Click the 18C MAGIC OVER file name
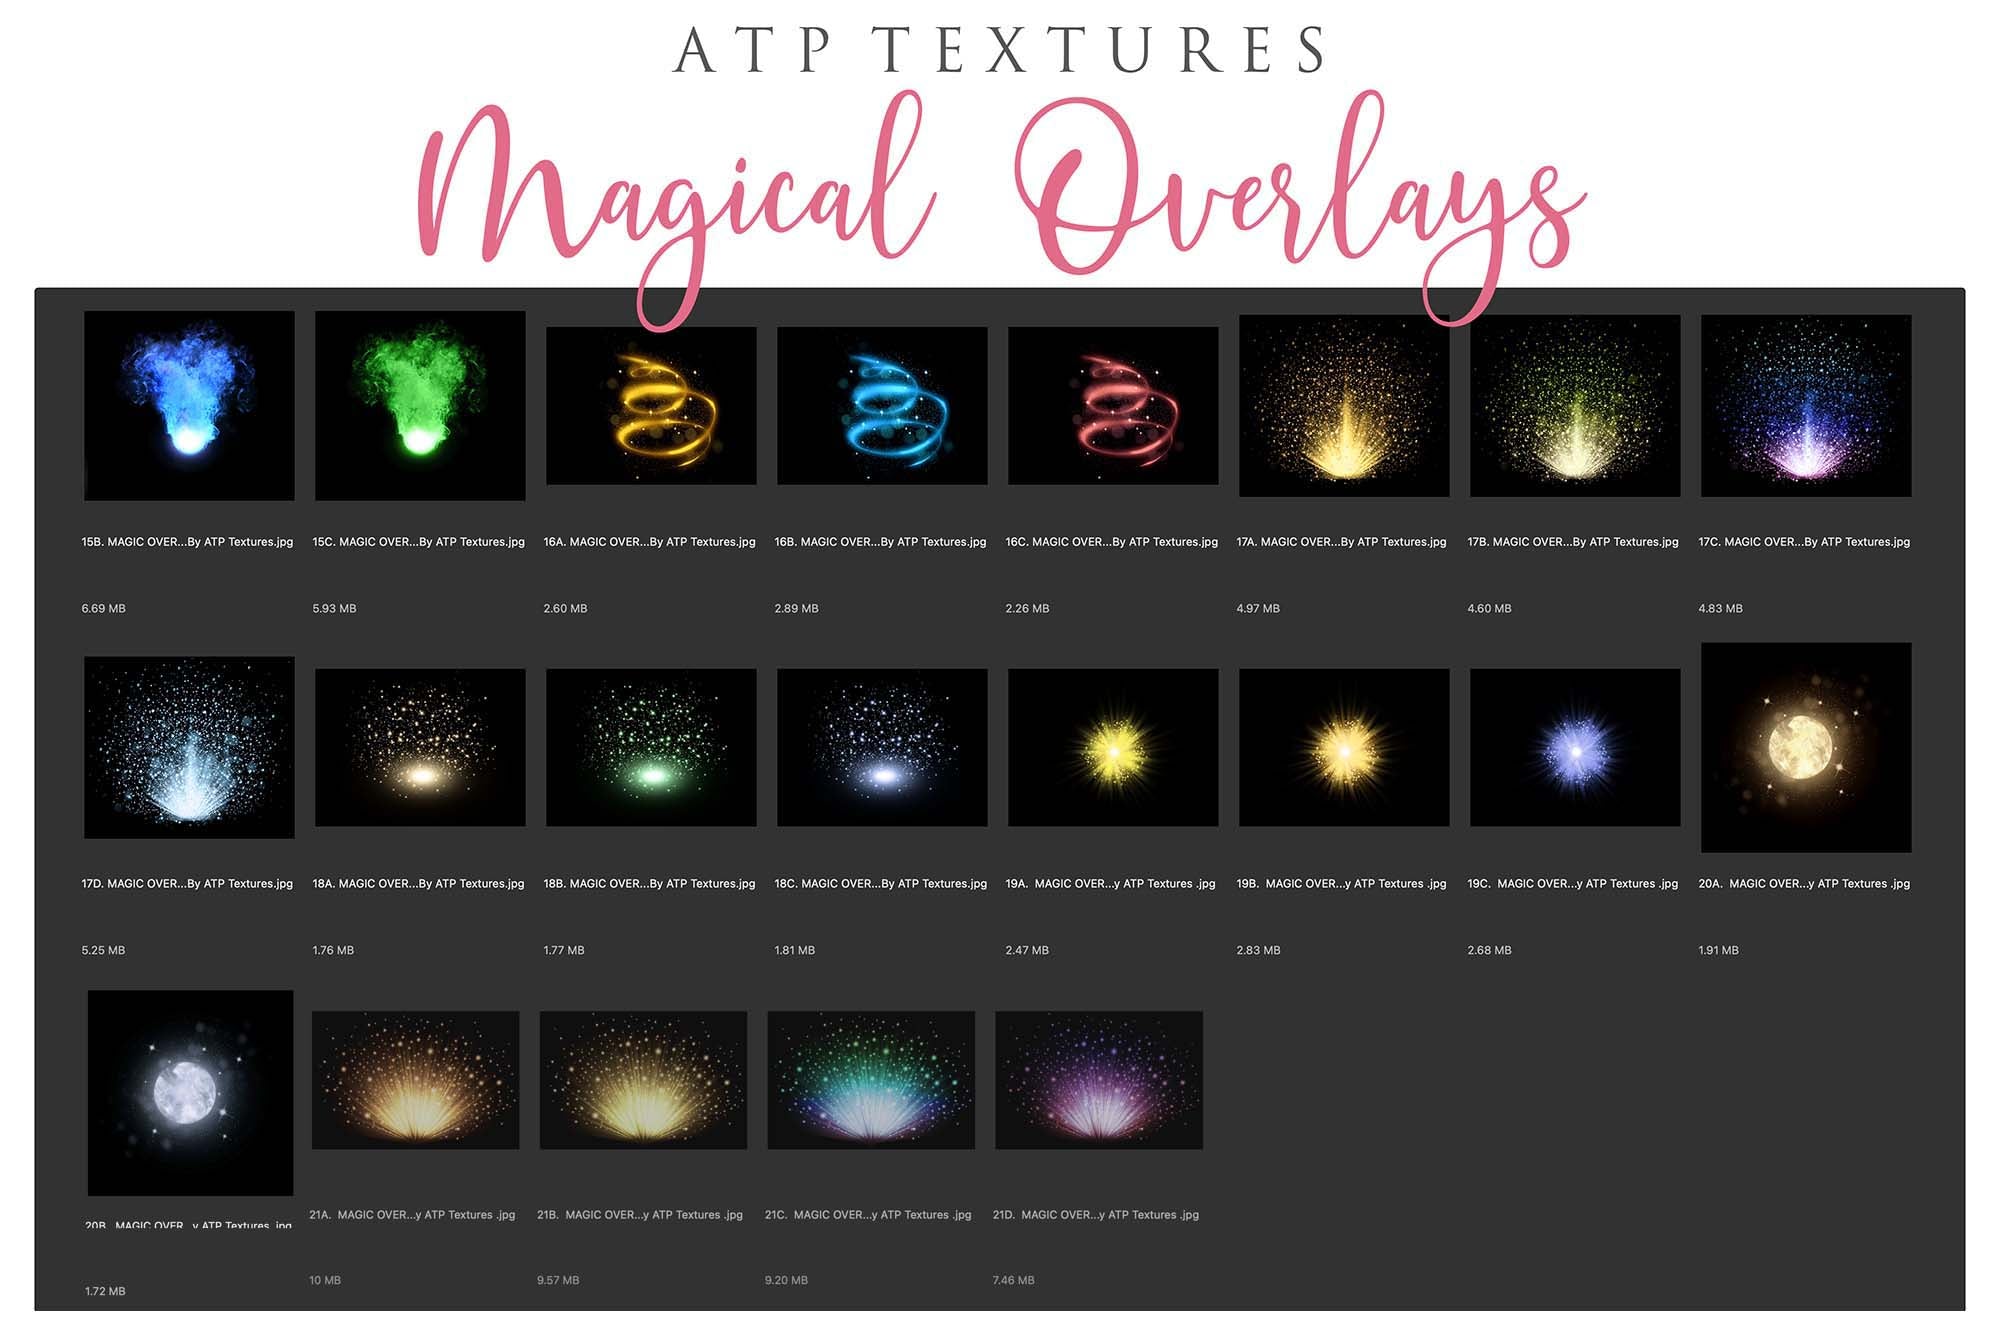 880,884
